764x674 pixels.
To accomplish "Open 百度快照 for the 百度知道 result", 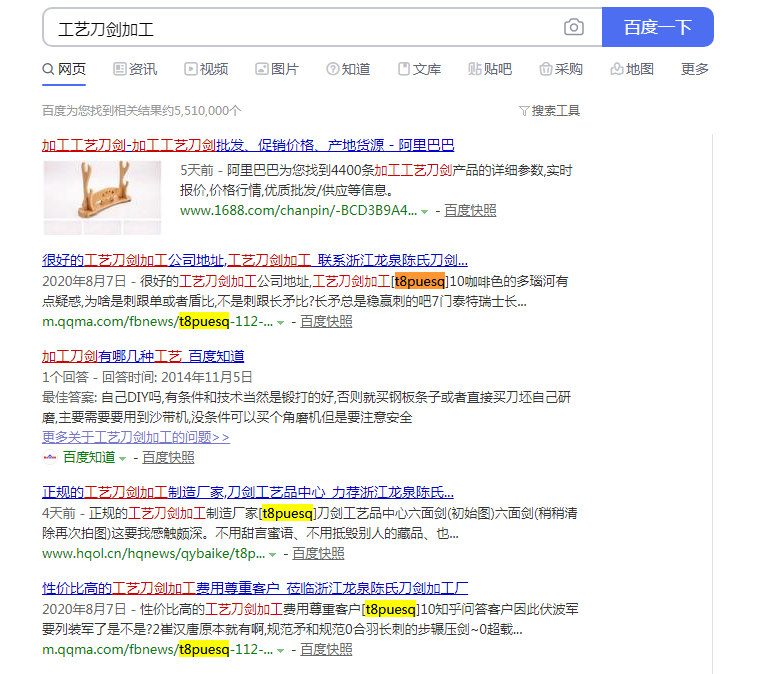I will [168, 457].
